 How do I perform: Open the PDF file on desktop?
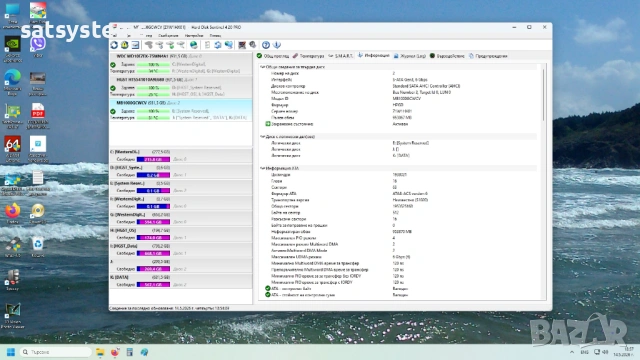(x=38, y=116)
